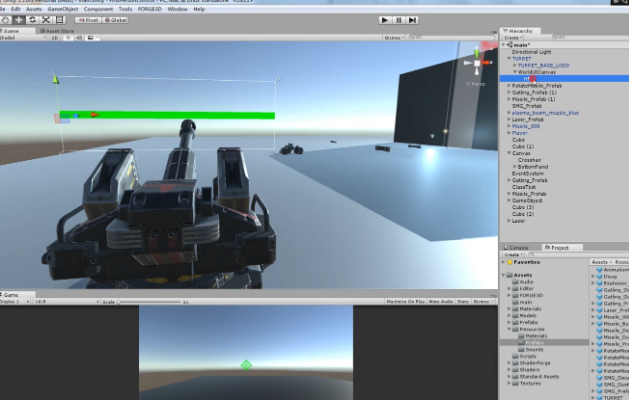Screen dimensions: 629x400
Task: Open the Hierarchy Create dropdown
Action: pos(513,38)
